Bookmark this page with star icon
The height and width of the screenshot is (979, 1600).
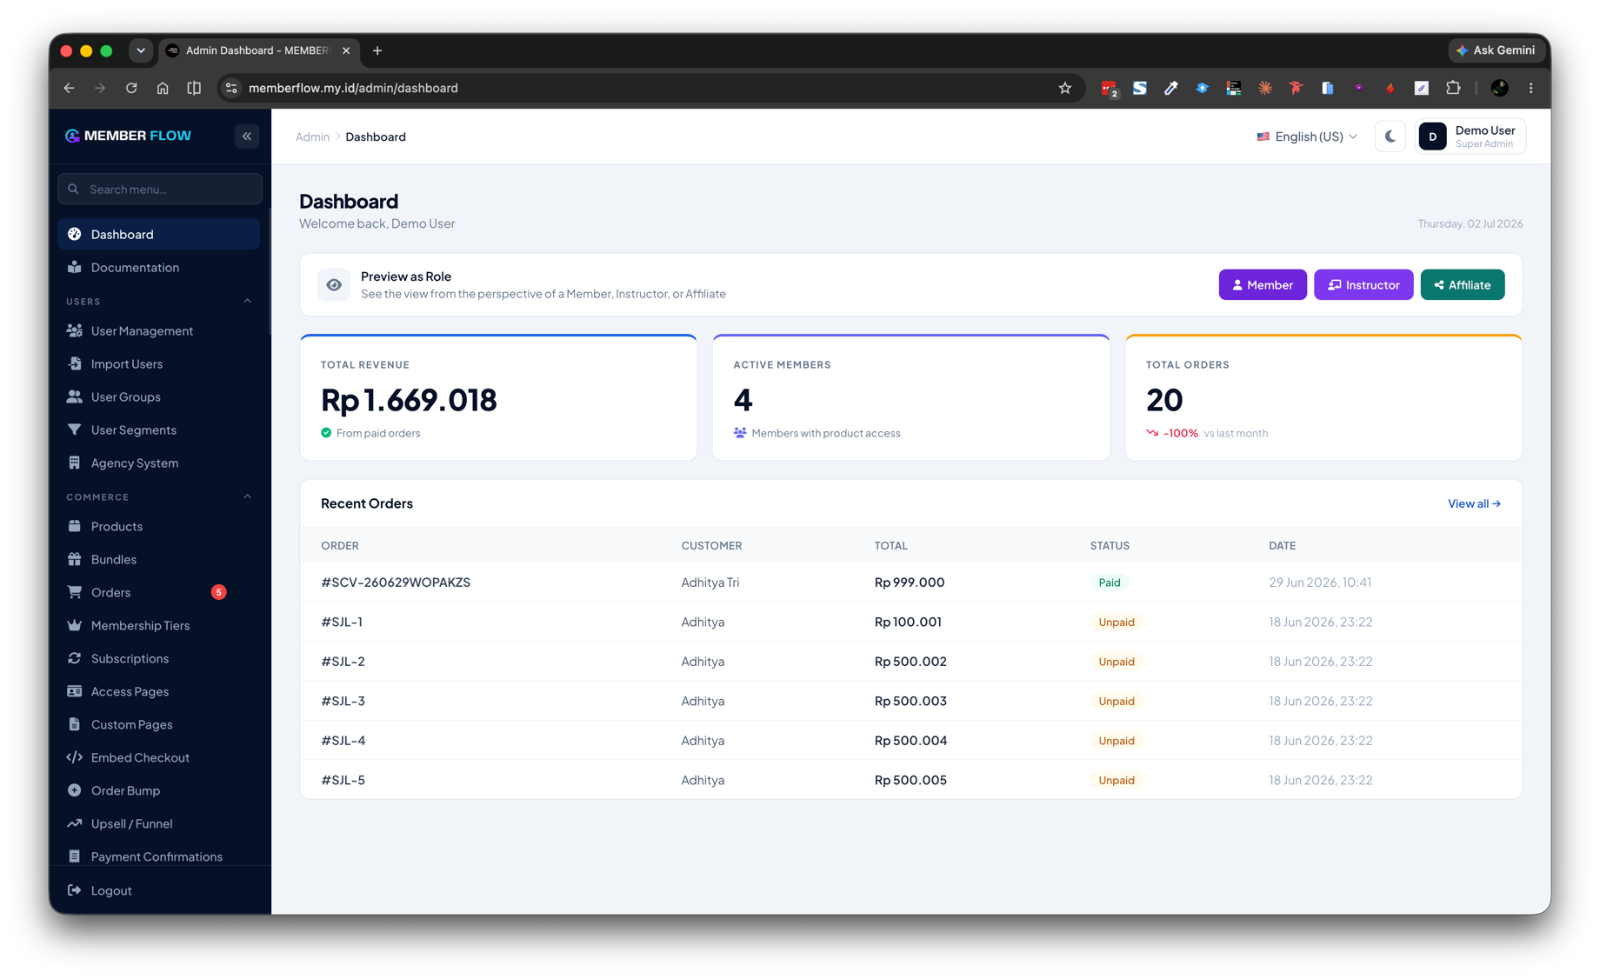tap(1065, 88)
